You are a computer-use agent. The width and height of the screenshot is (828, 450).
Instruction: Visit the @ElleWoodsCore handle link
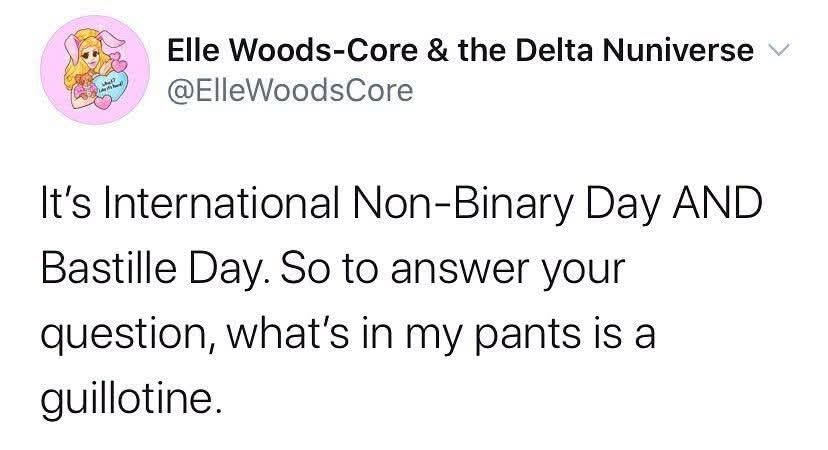[290, 90]
